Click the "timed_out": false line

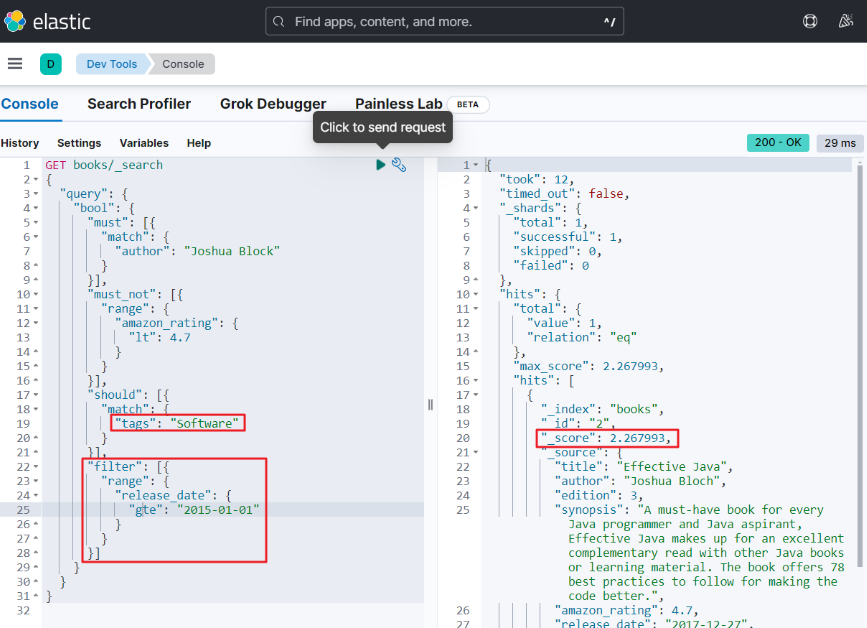pyautogui.click(x=564, y=193)
